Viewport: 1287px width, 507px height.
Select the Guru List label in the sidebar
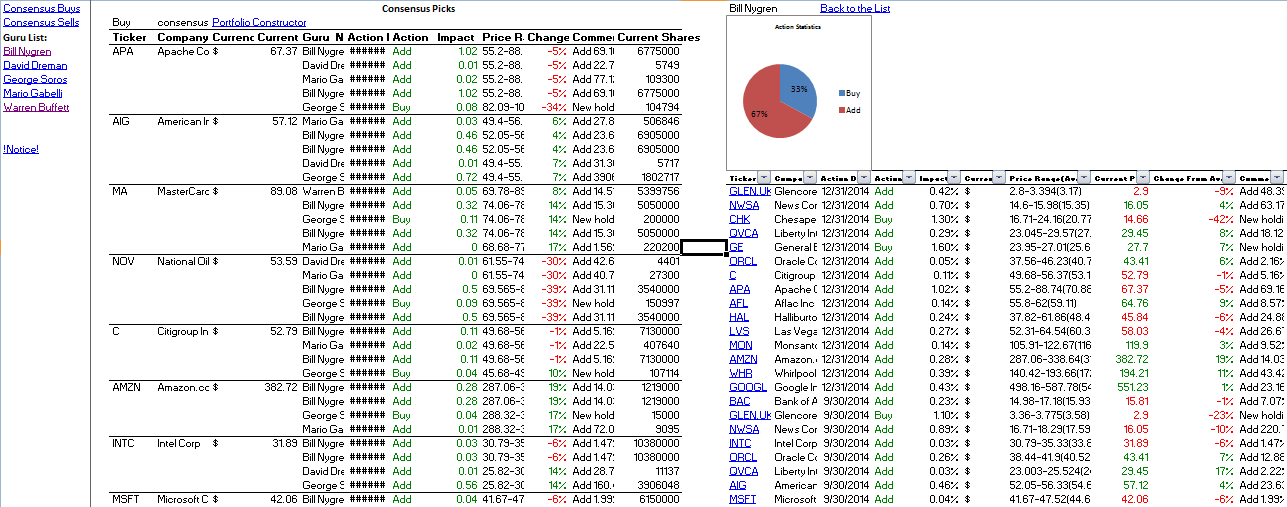(26, 37)
